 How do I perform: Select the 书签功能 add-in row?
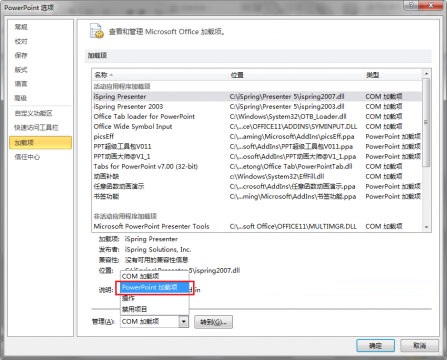click(257, 197)
